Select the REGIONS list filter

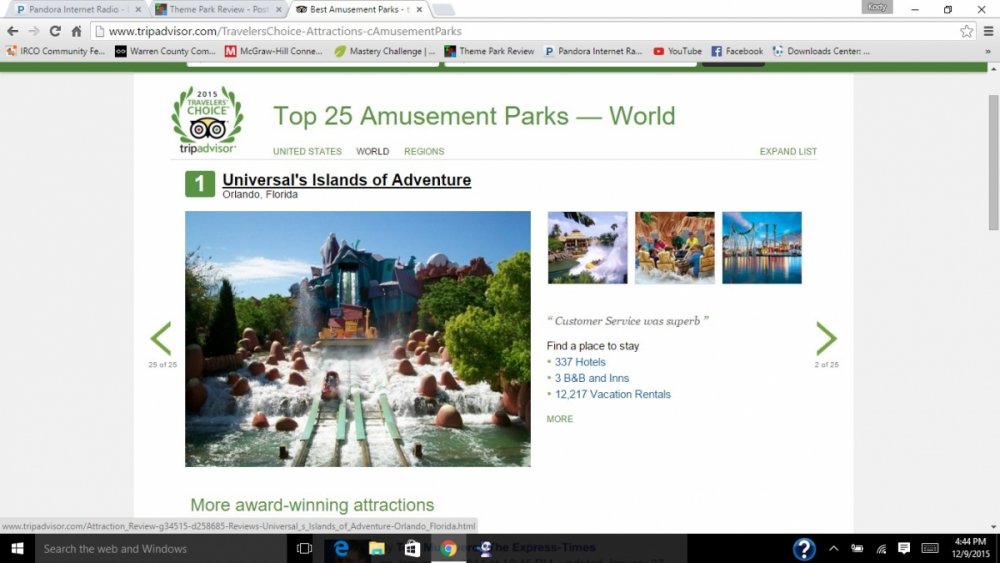tap(424, 151)
